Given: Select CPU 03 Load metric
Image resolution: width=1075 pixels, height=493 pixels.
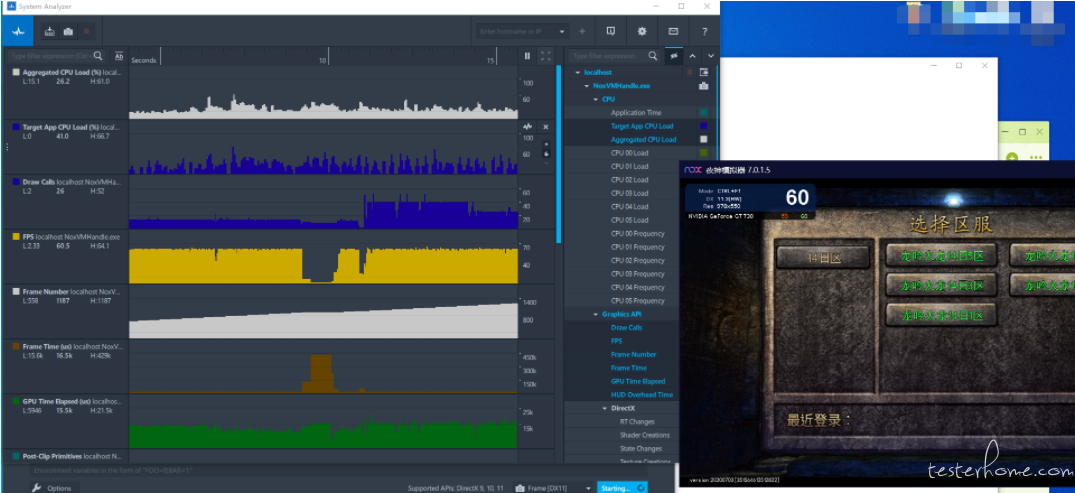Looking at the screenshot, I should pos(629,193).
